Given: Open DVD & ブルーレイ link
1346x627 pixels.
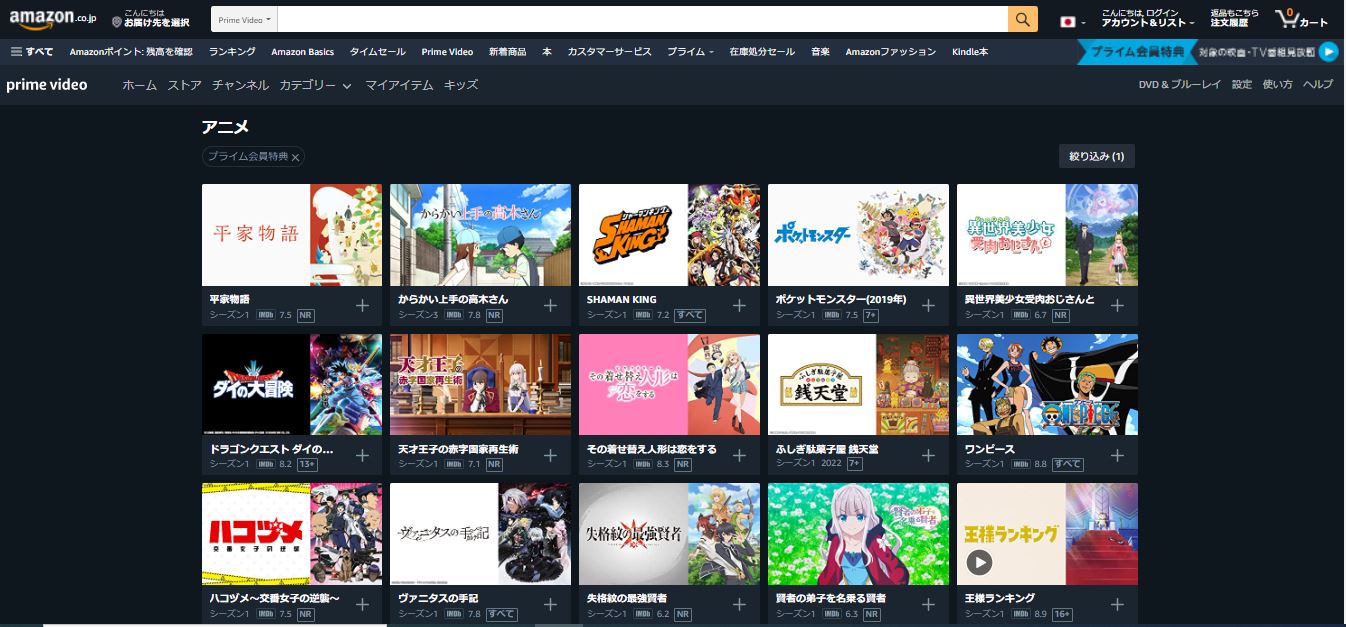Looking at the screenshot, I should tap(1180, 85).
